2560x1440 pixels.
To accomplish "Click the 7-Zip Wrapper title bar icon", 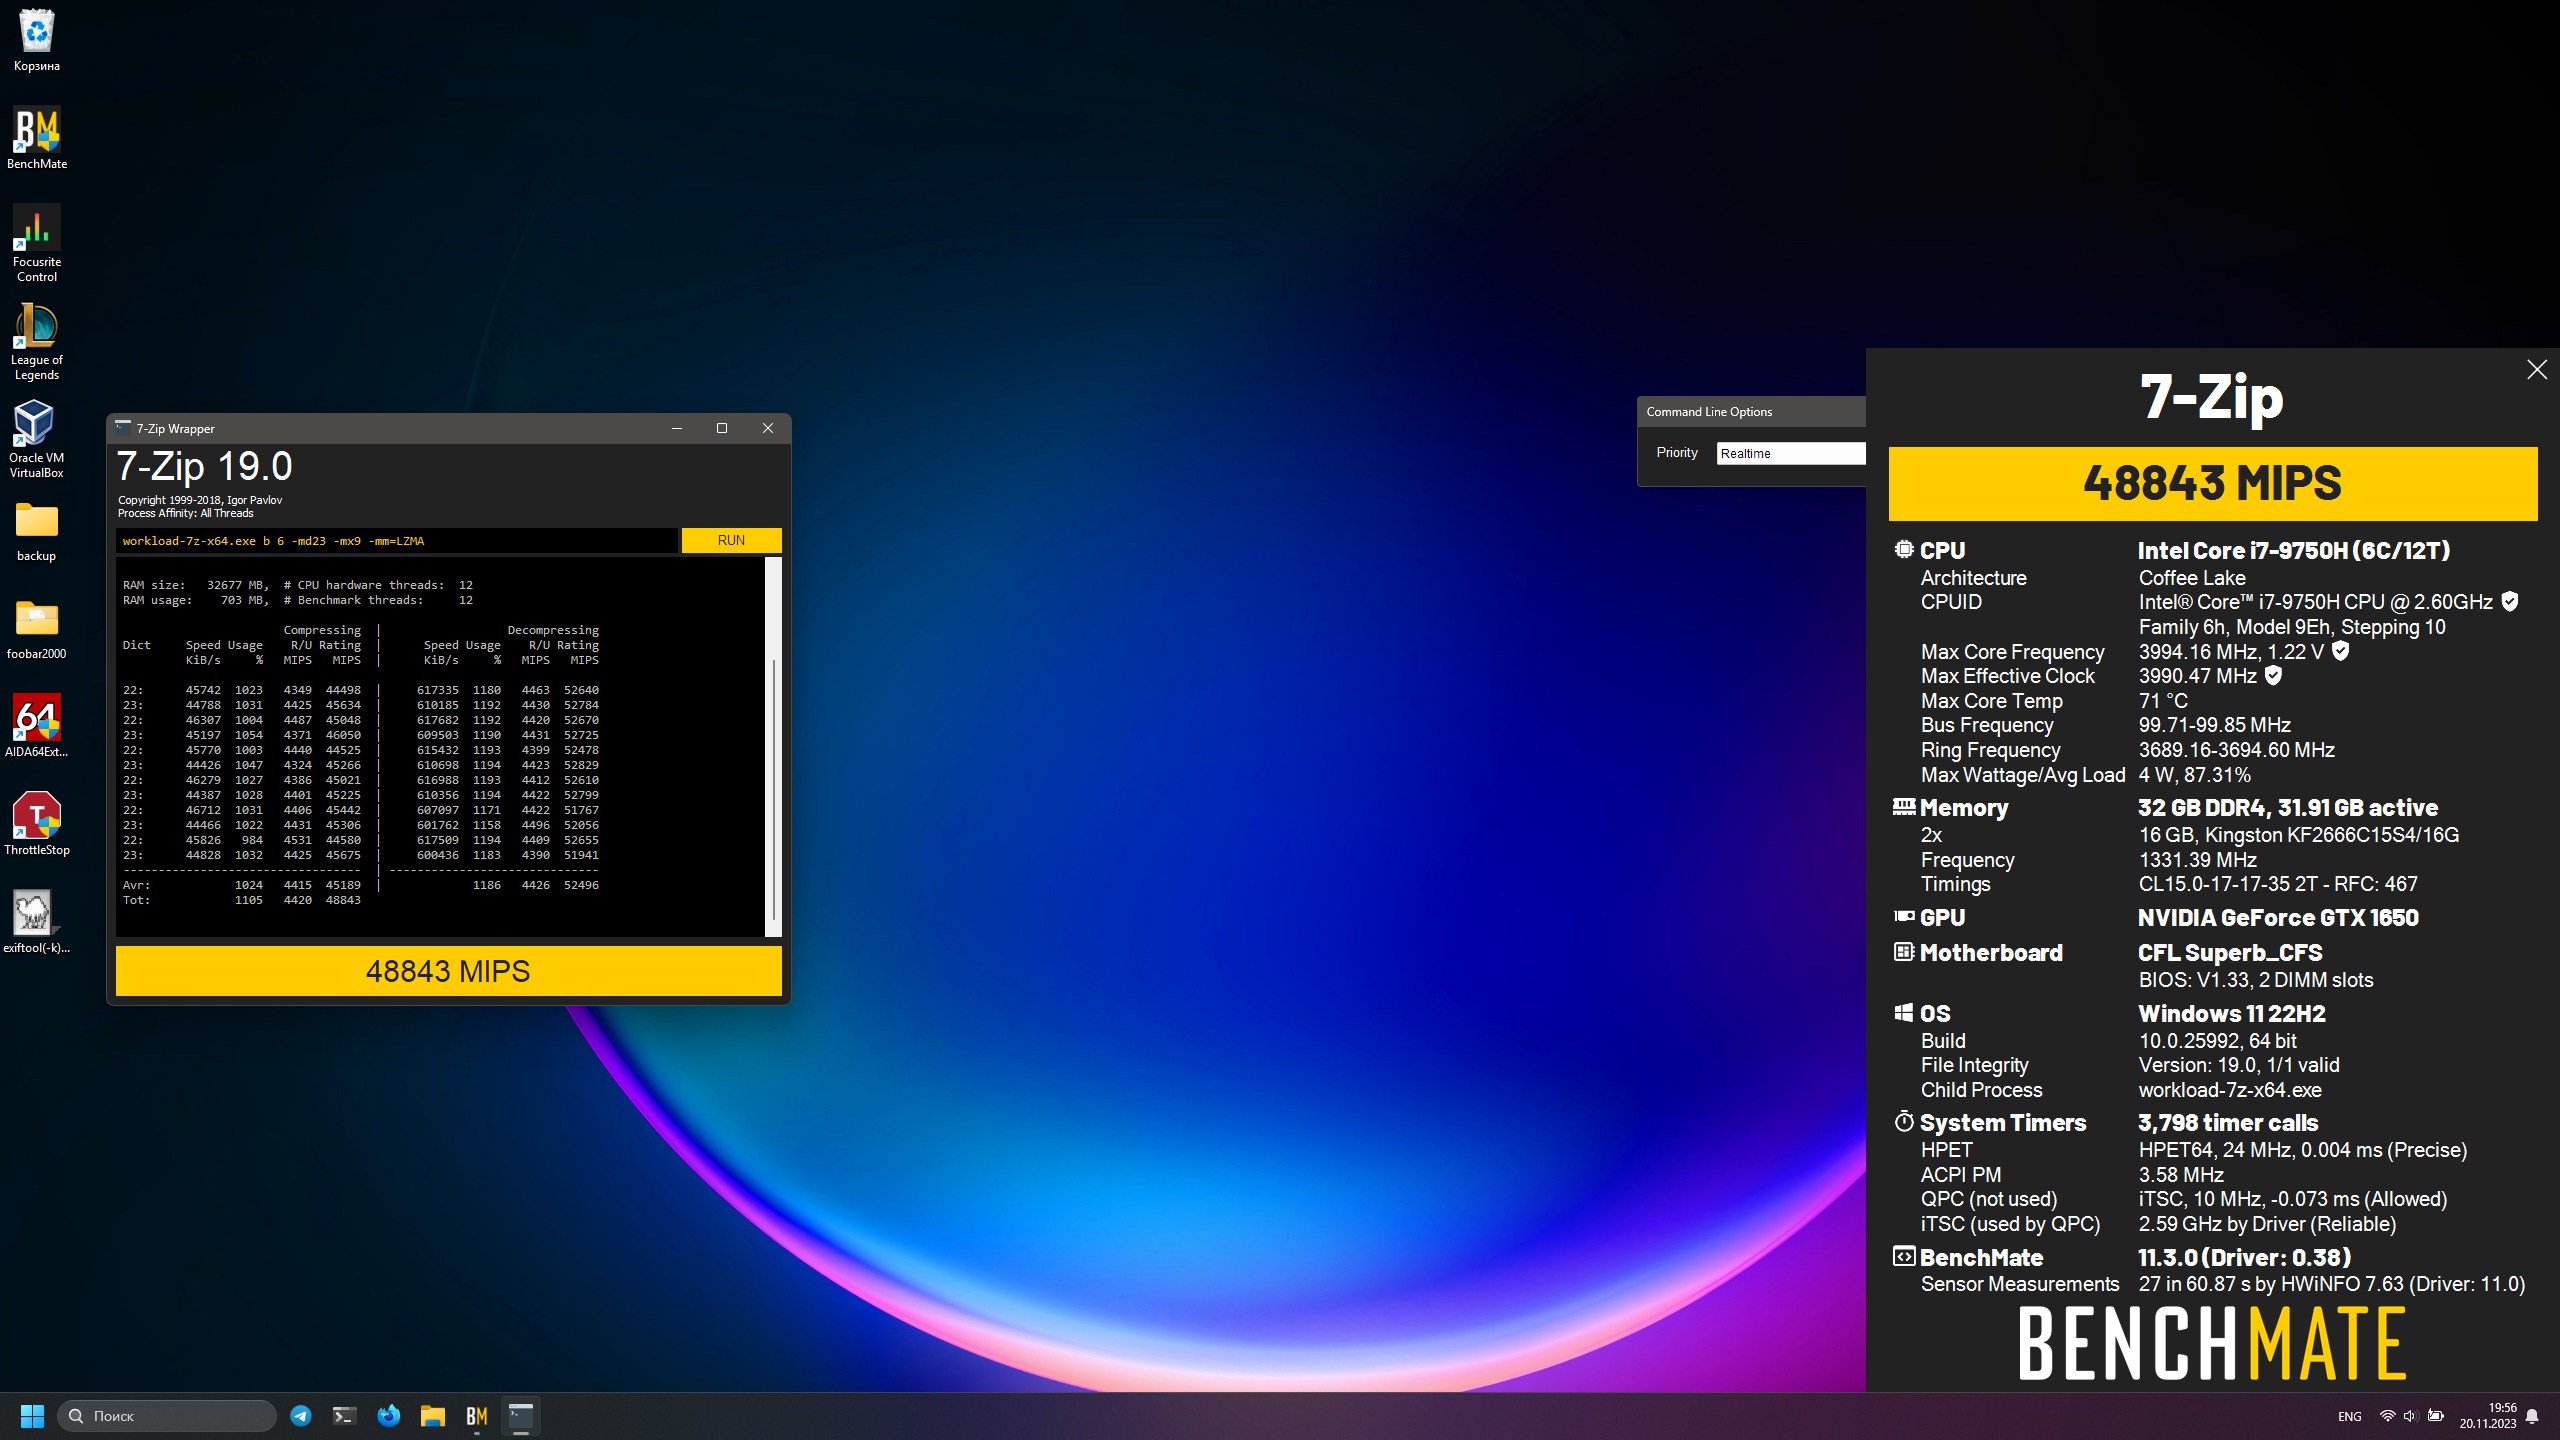I will [x=123, y=428].
